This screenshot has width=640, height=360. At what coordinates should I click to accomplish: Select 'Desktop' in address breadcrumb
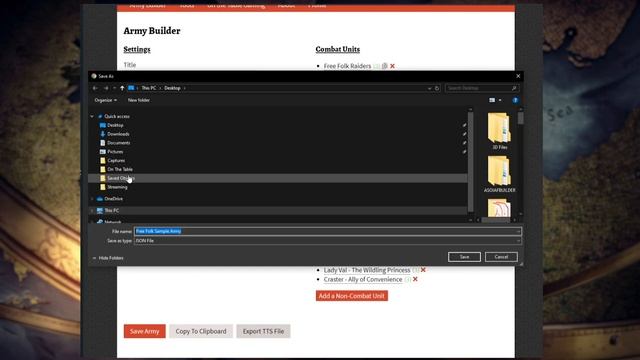172,88
